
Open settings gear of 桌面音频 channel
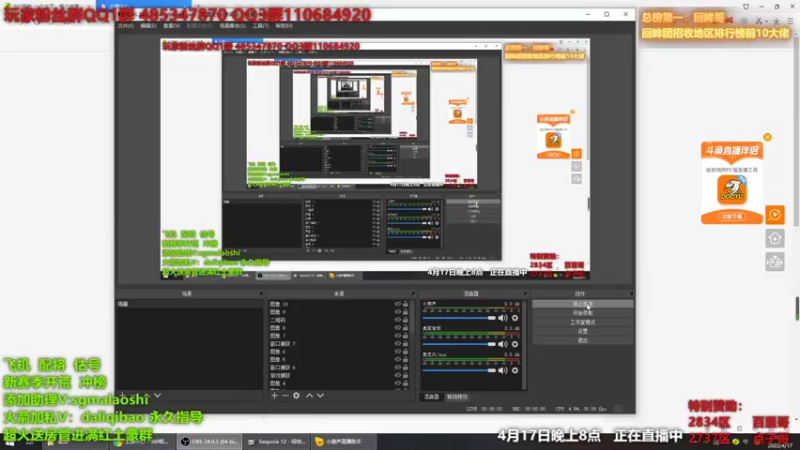(x=515, y=344)
